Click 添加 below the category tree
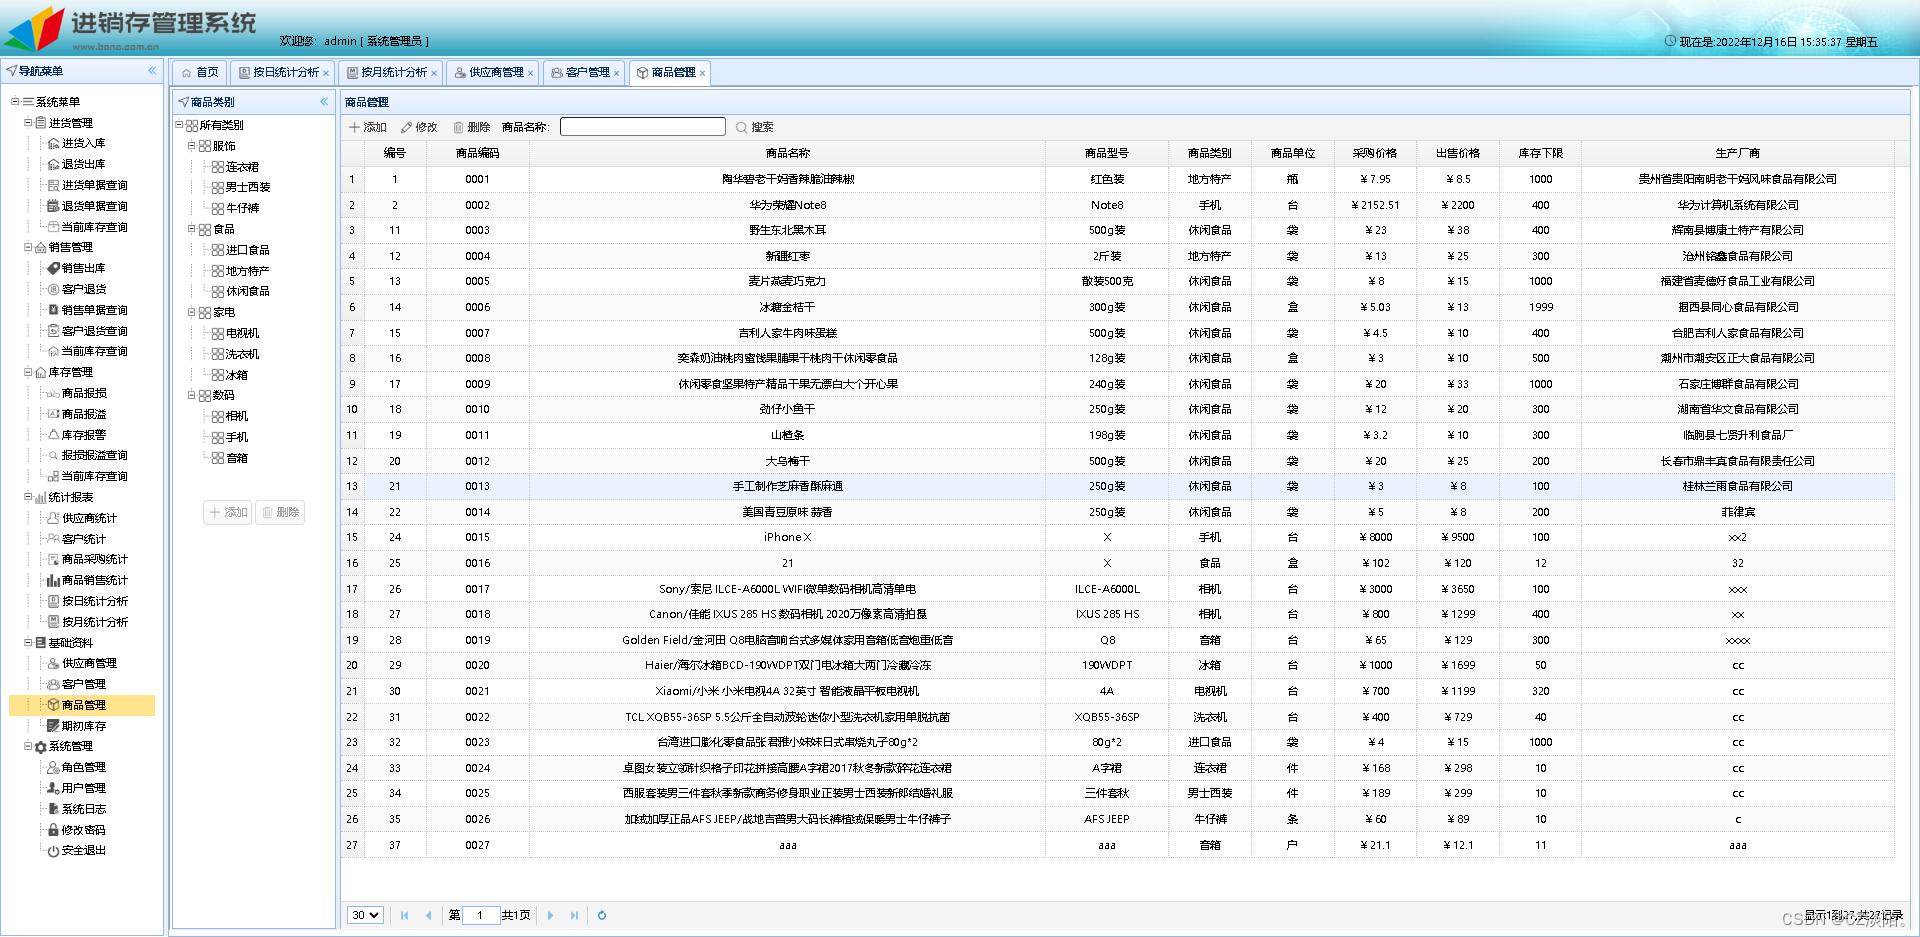Screen dimensions: 1920x937 [227, 512]
